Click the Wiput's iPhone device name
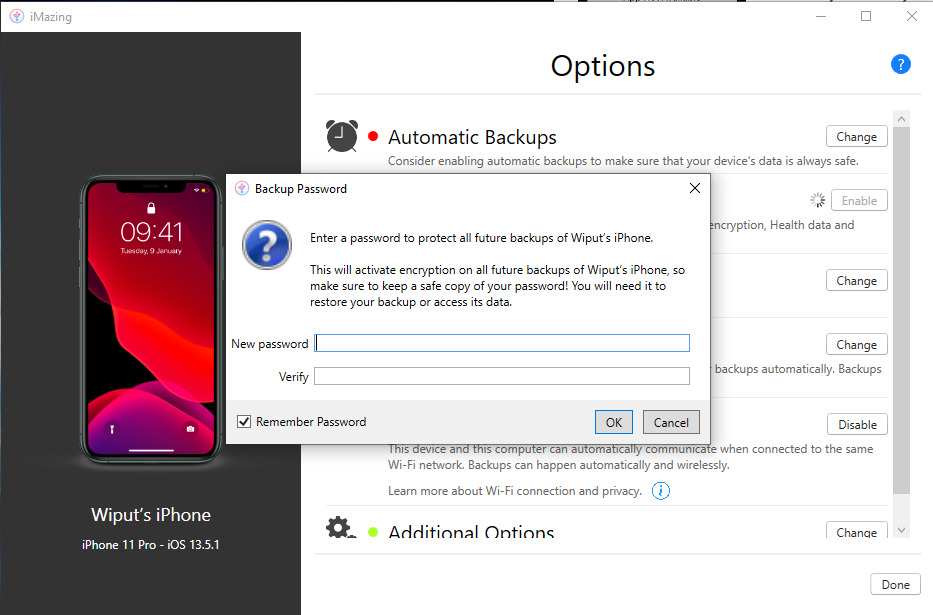Screen dimensions: 933x615 (x=151, y=514)
